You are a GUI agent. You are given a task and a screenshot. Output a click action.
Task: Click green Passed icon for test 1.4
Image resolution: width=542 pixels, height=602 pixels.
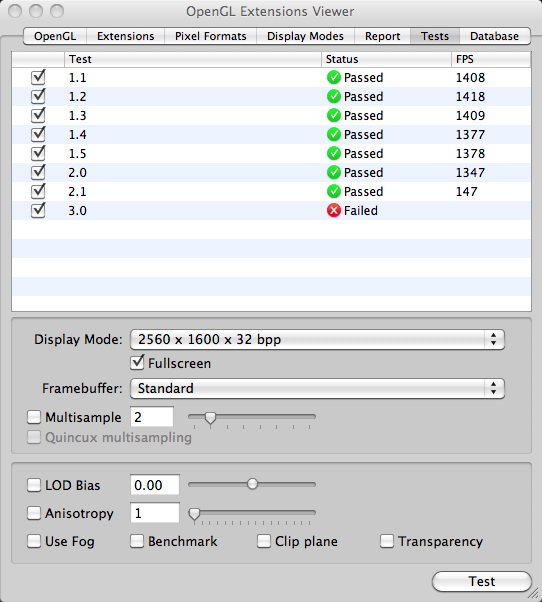coord(334,134)
